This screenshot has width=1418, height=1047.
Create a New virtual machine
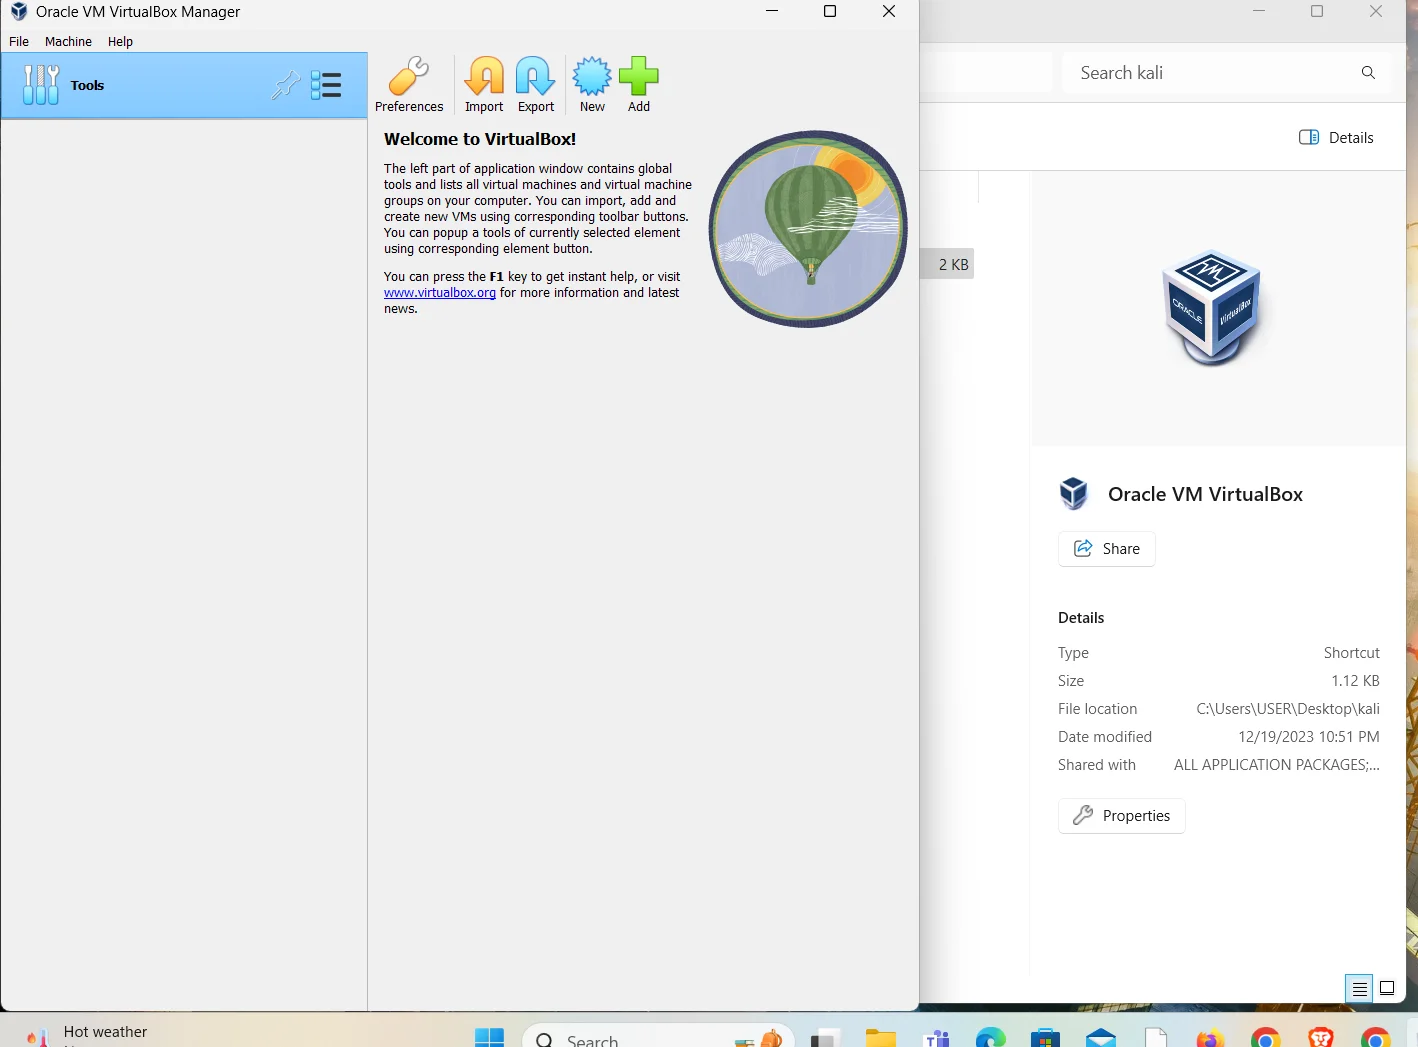[x=592, y=84]
